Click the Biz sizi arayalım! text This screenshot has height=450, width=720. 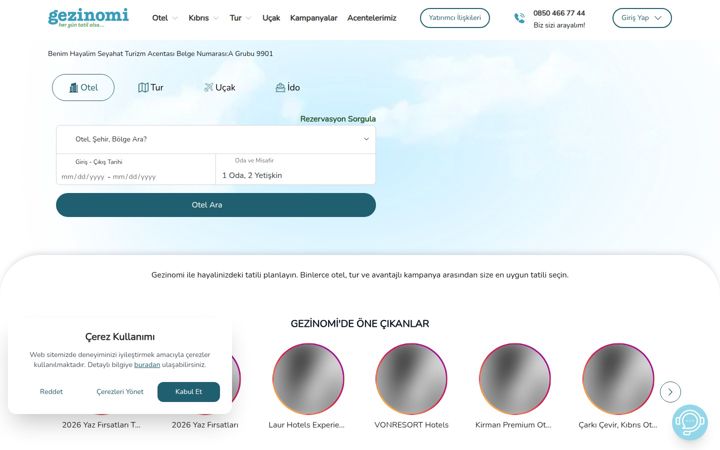pyautogui.click(x=559, y=25)
